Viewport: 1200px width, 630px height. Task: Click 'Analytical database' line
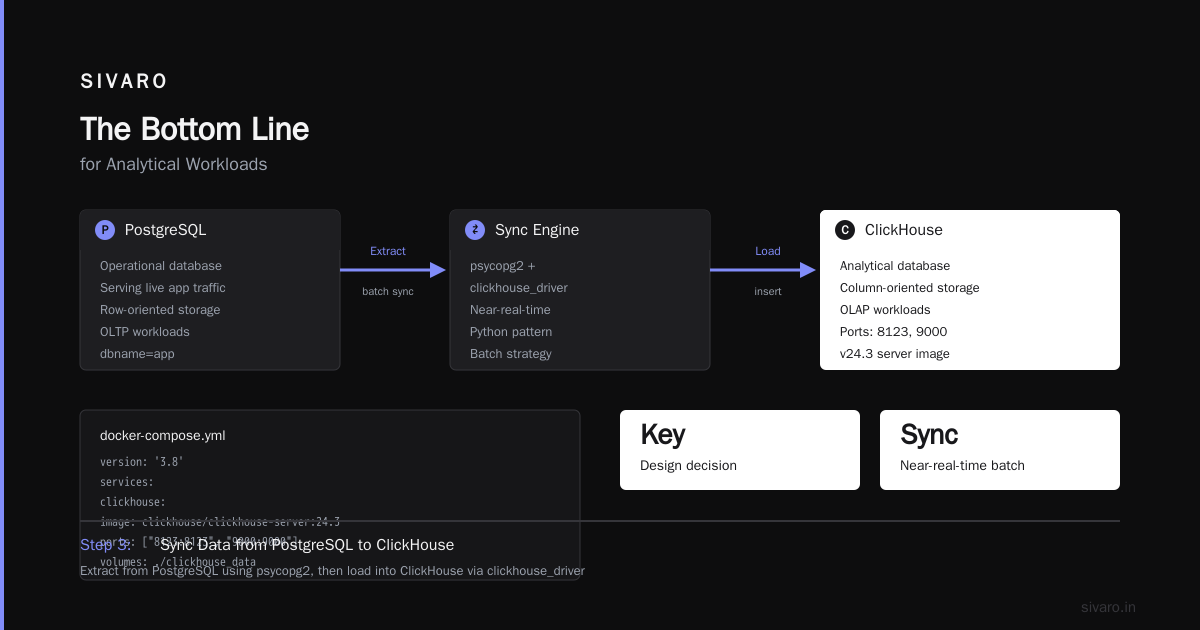click(x=895, y=266)
